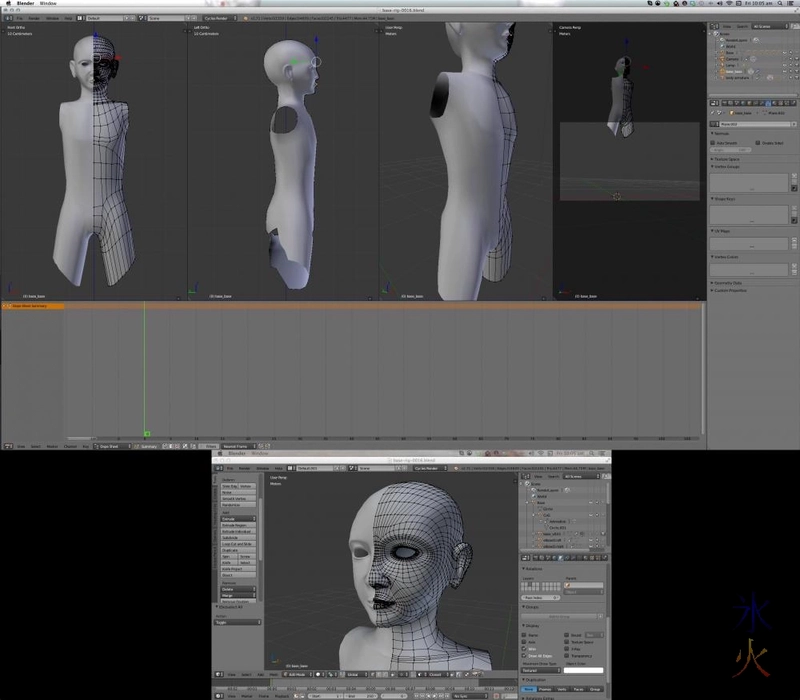Click the Loop Cut and Slide tool button
800x700 pixels.
click(x=237, y=544)
